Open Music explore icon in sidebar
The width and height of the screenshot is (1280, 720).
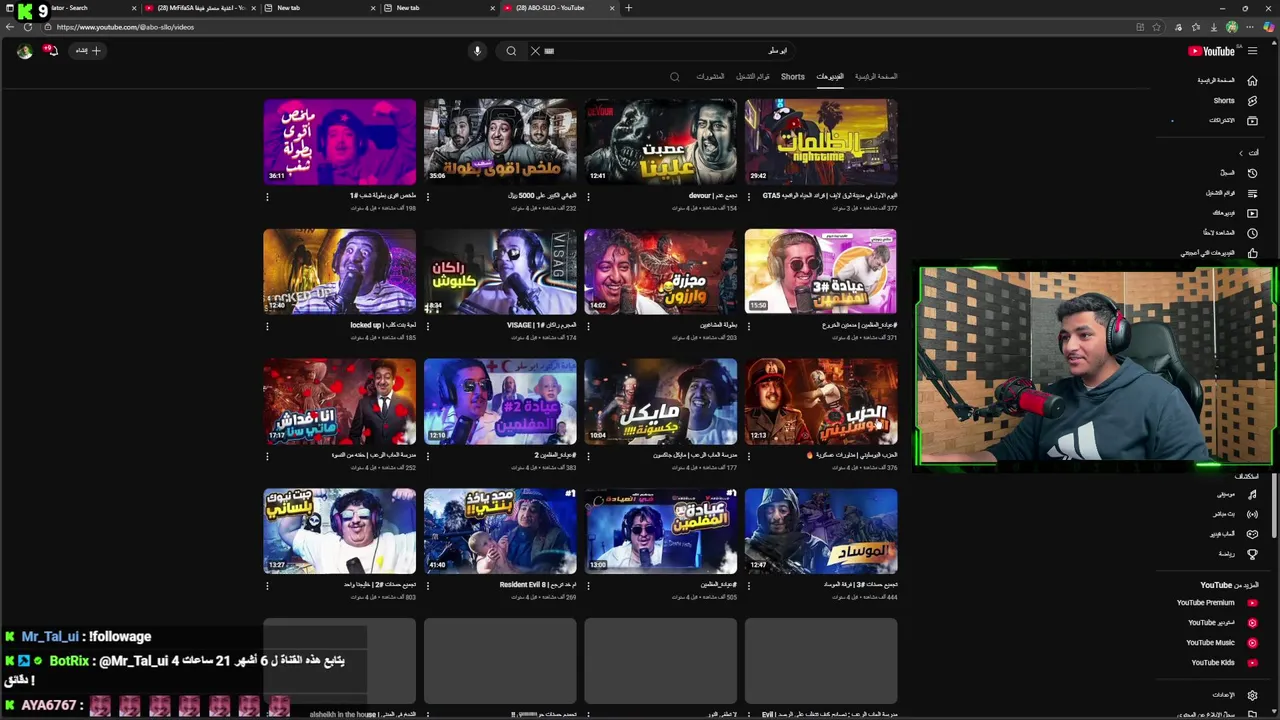click(x=1252, y=494)
